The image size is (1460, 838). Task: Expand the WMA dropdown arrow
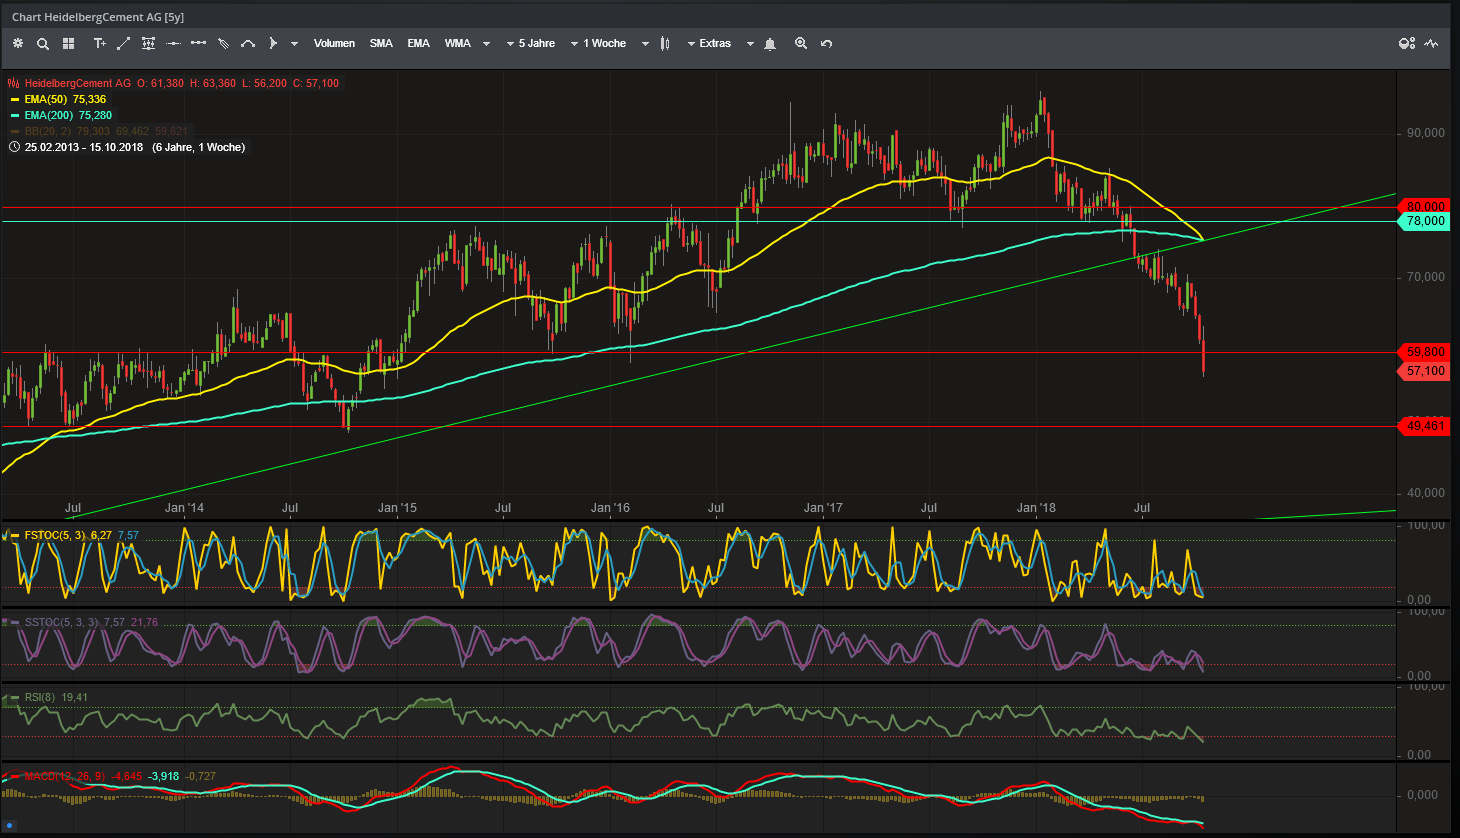pos(486,43)
